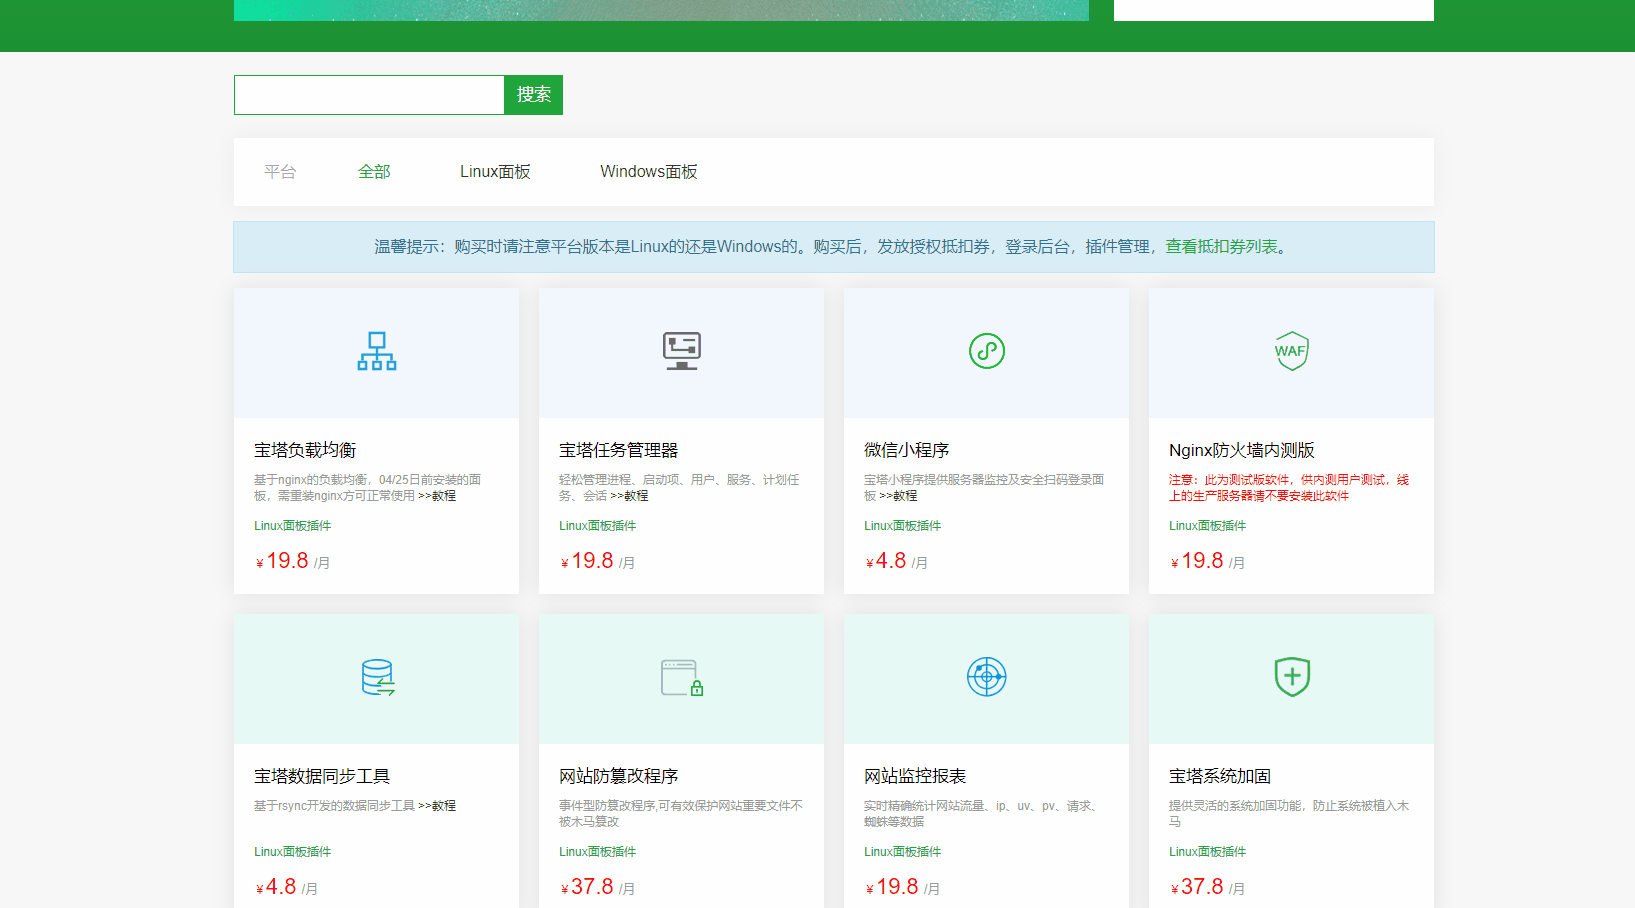This screenshot has height=908, width=1635.
Task: Click the 网站防篡改程序 description text
Action: click(681, 814)
